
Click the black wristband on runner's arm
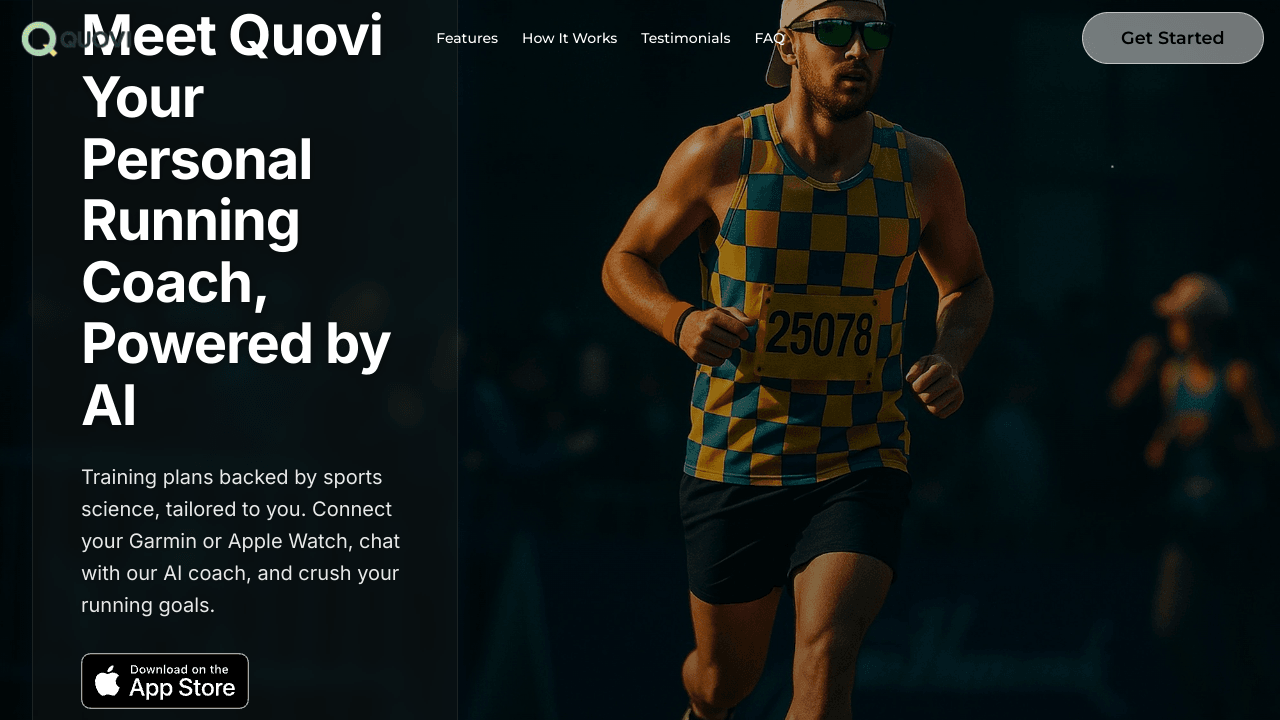click(x=685, y=325)
